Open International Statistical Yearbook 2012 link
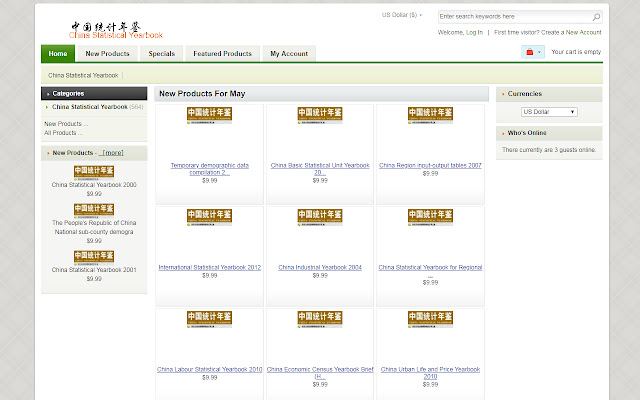Screen dimensions: 640x400 209,267
